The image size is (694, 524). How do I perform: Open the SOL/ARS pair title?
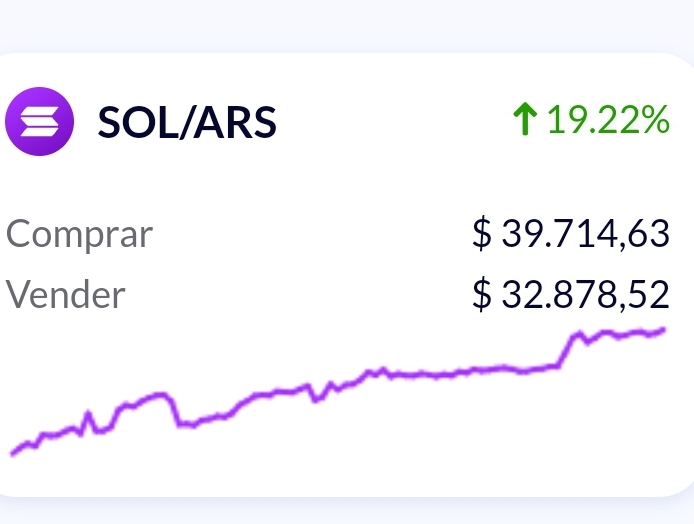coord(187,122)
